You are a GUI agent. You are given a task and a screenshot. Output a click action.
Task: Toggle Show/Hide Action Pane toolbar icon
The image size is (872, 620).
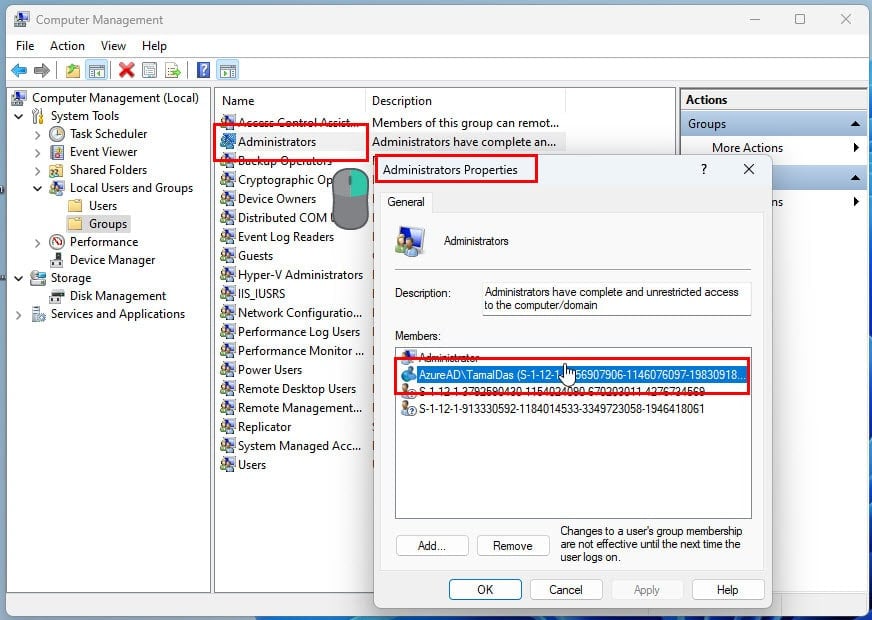[x=228, y=71]
